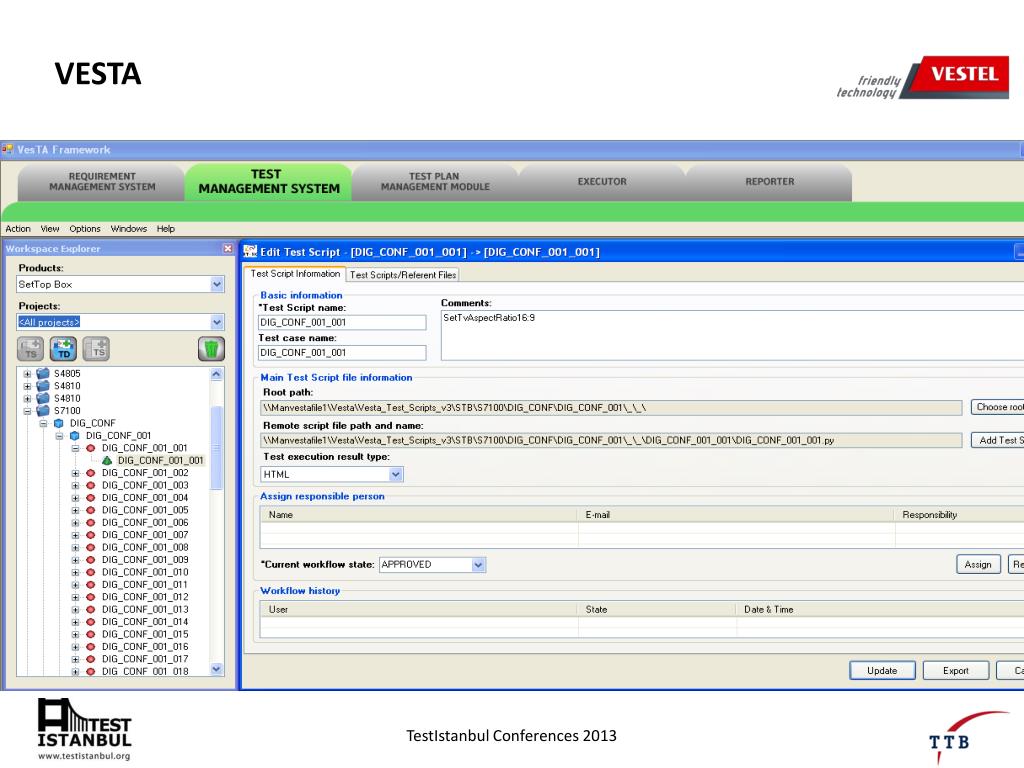This screenshot has height=768, width=1024.
Task: Click the green trash bin delete icon
Action: coord(211,349)
